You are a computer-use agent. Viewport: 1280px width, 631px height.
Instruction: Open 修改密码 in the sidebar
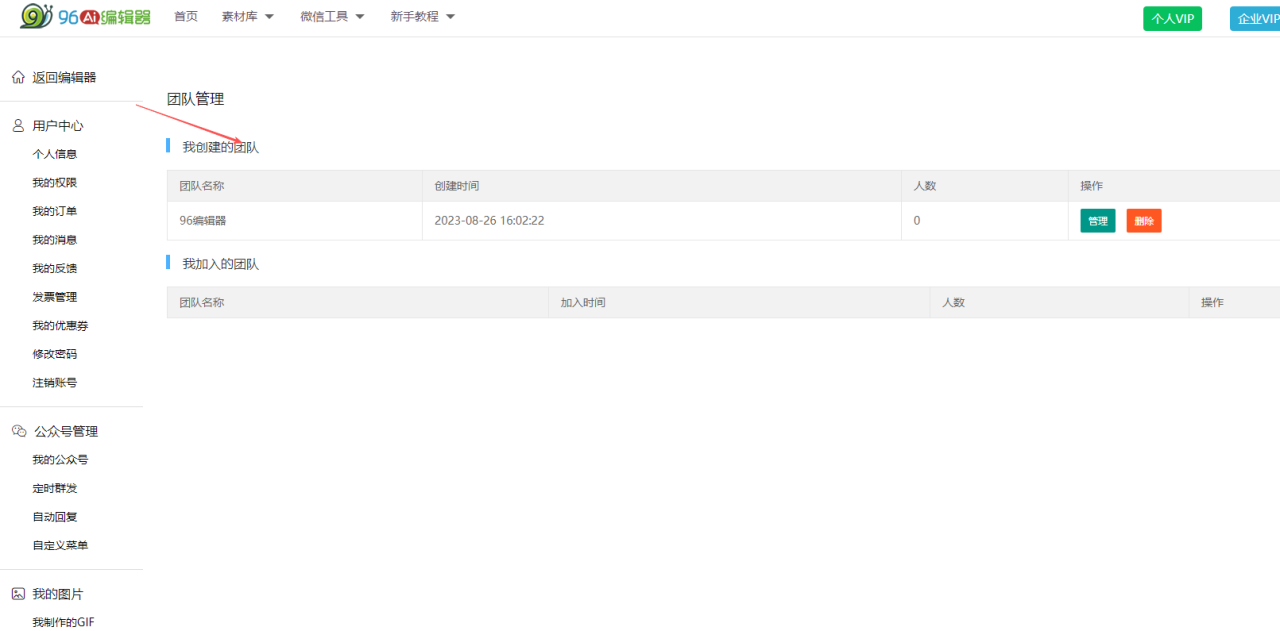pyautogui.click(x=54, y=354)
